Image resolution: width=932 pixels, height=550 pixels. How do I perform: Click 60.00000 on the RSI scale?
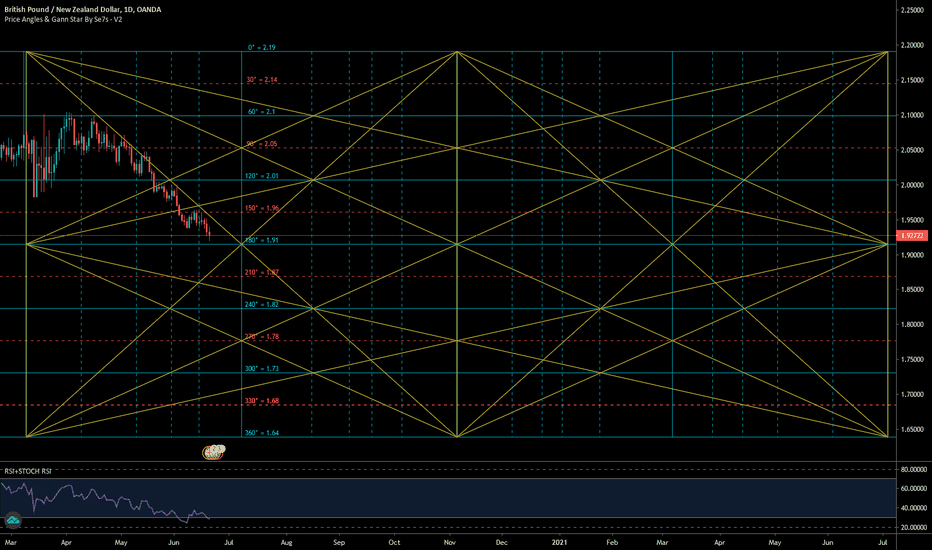point(914,489)
